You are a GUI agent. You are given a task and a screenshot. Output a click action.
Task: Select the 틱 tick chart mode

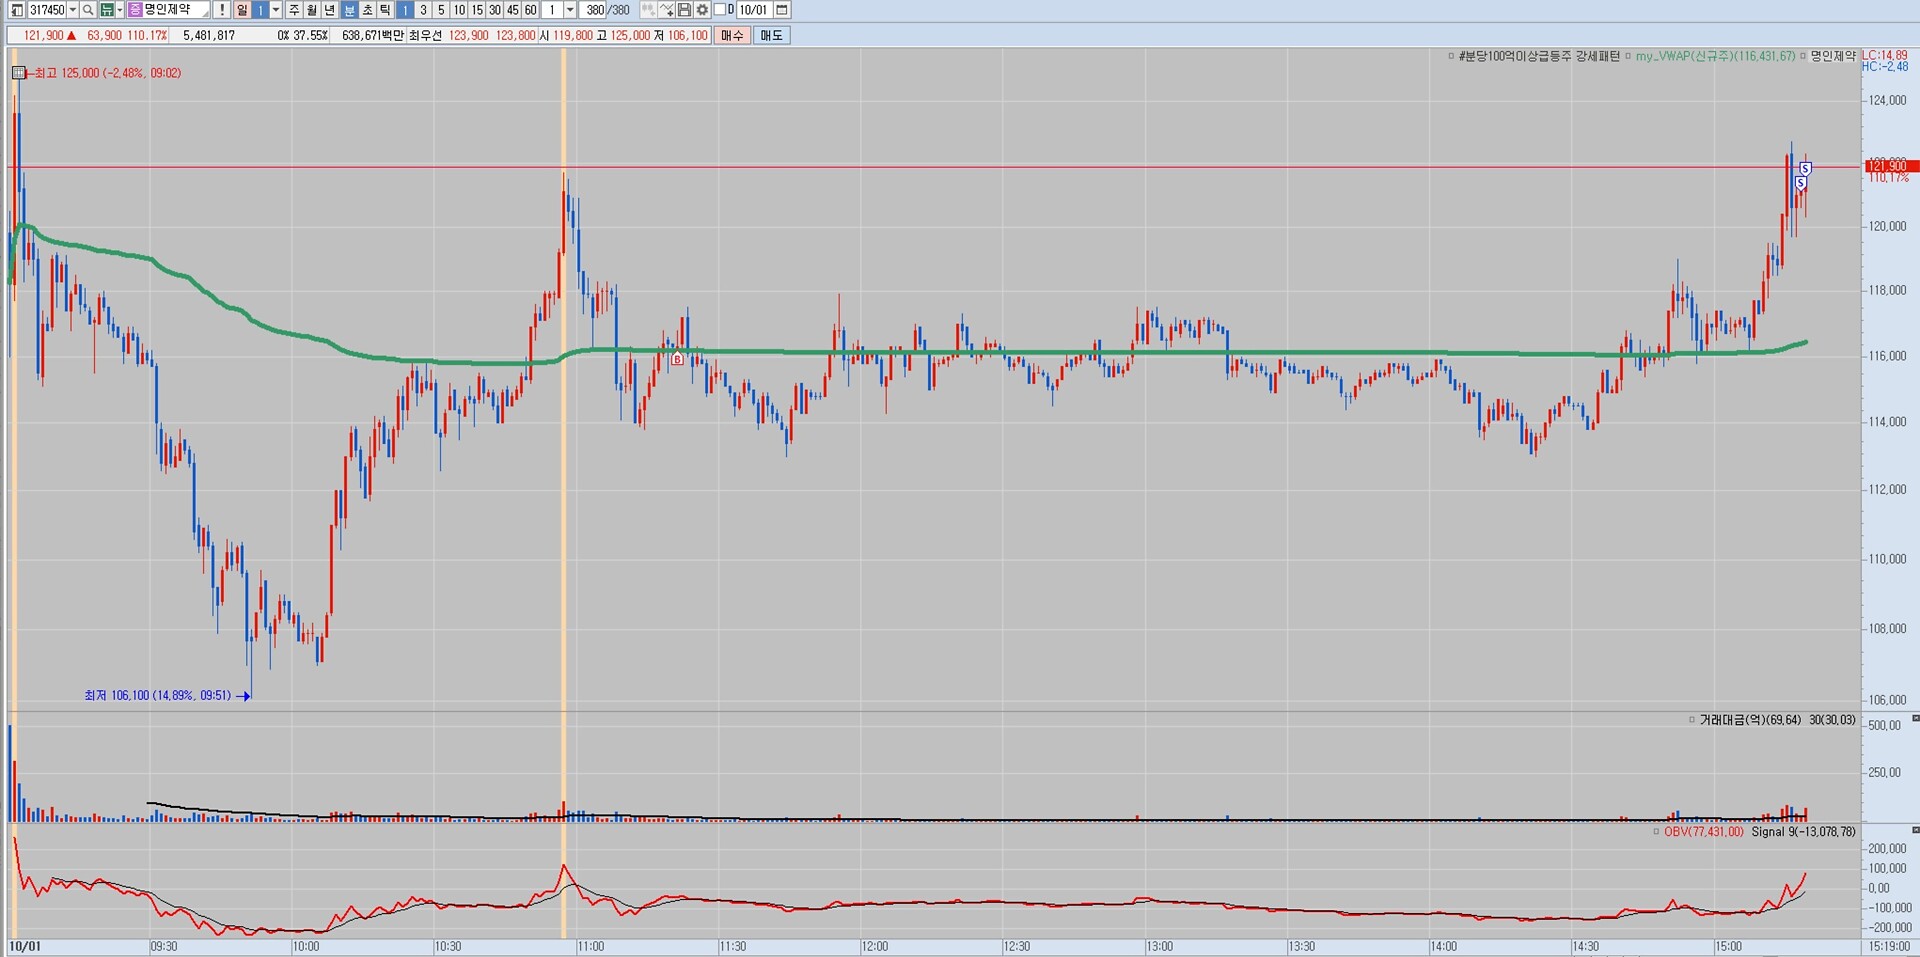[385, 10]
